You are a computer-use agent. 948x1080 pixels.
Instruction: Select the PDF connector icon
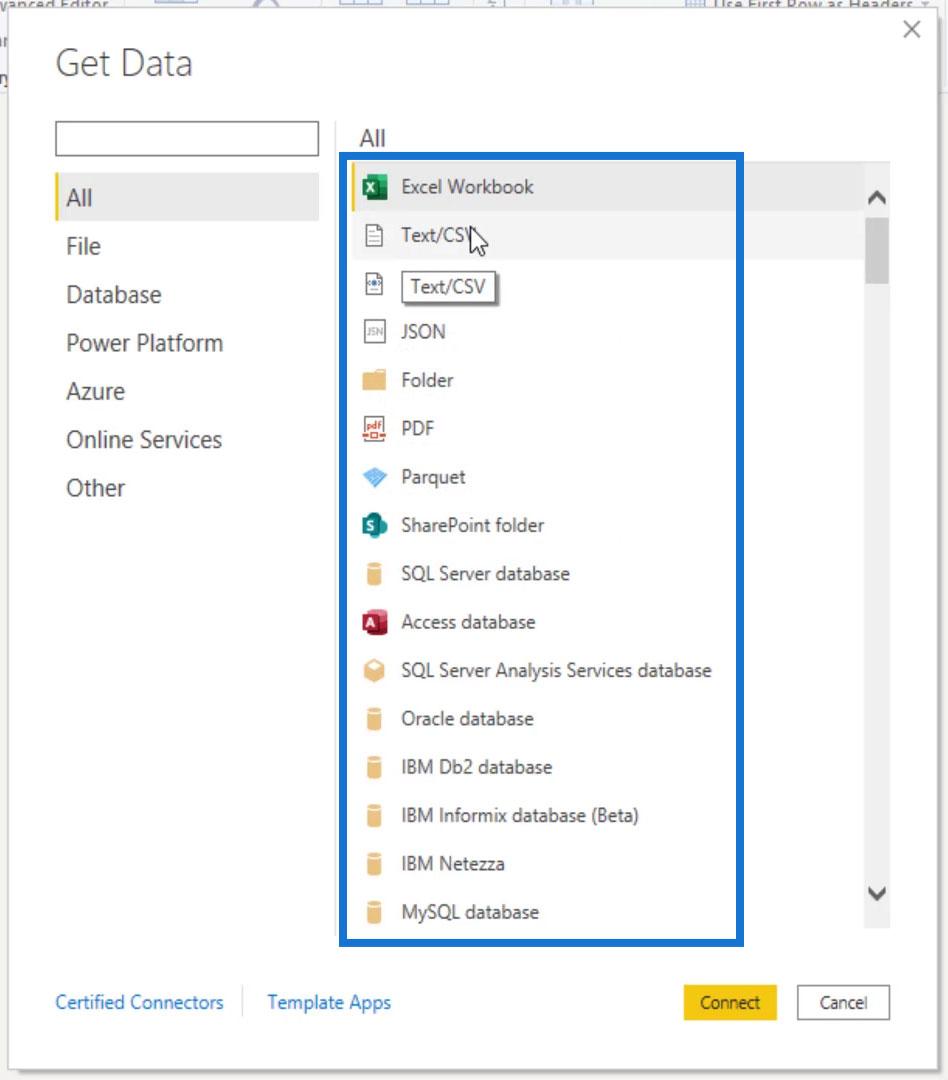[x=374, y=428]
